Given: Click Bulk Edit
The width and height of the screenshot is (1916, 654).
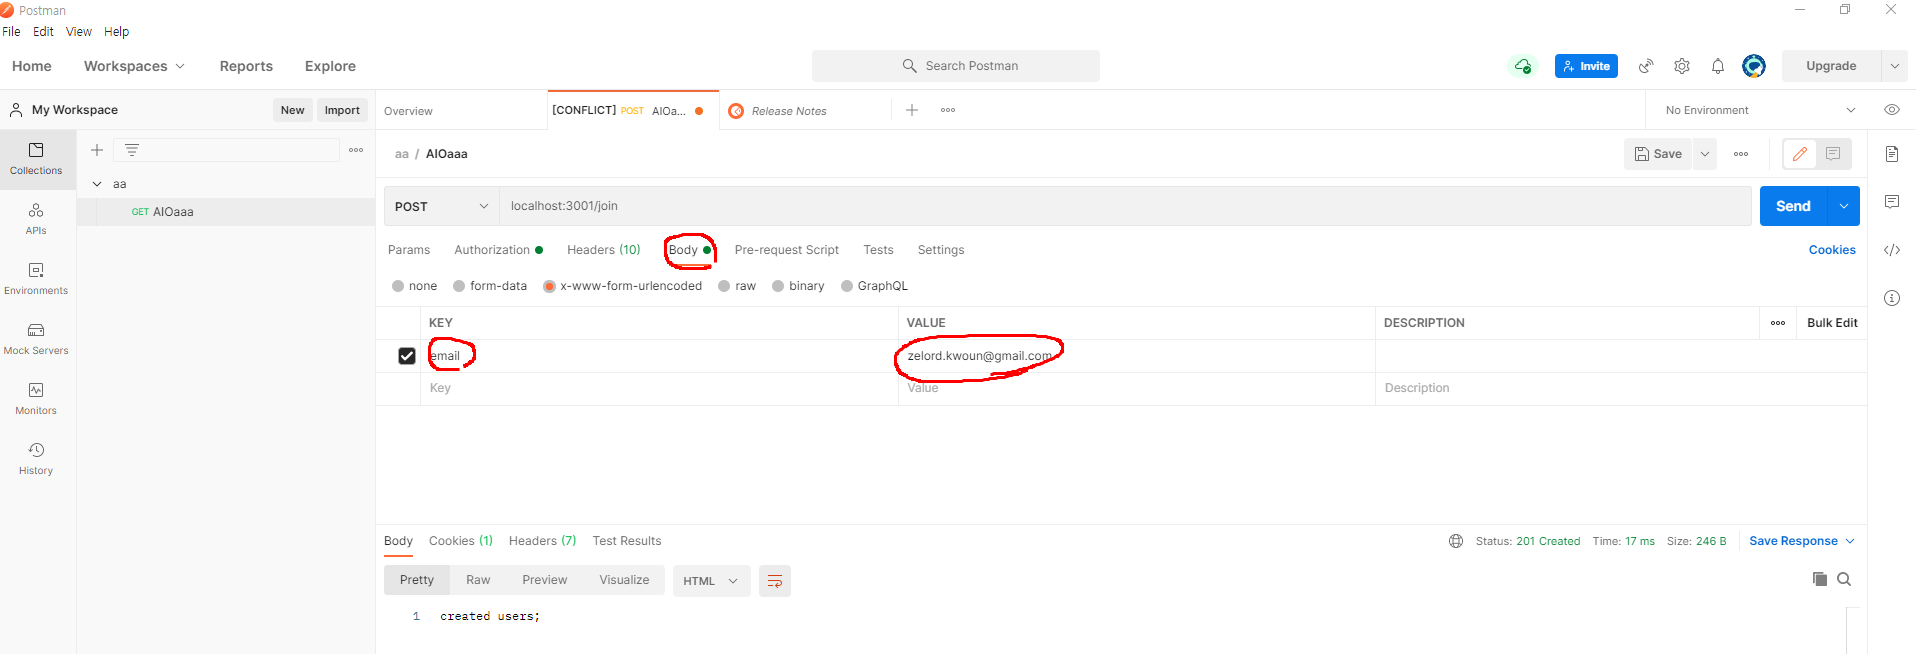Looking at the screenshot, I should [1832, 323].
